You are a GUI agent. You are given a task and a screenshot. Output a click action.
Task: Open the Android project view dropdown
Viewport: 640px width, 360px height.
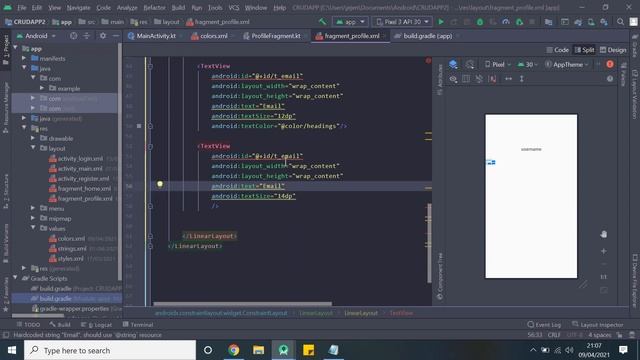click(x=36, y=36)
